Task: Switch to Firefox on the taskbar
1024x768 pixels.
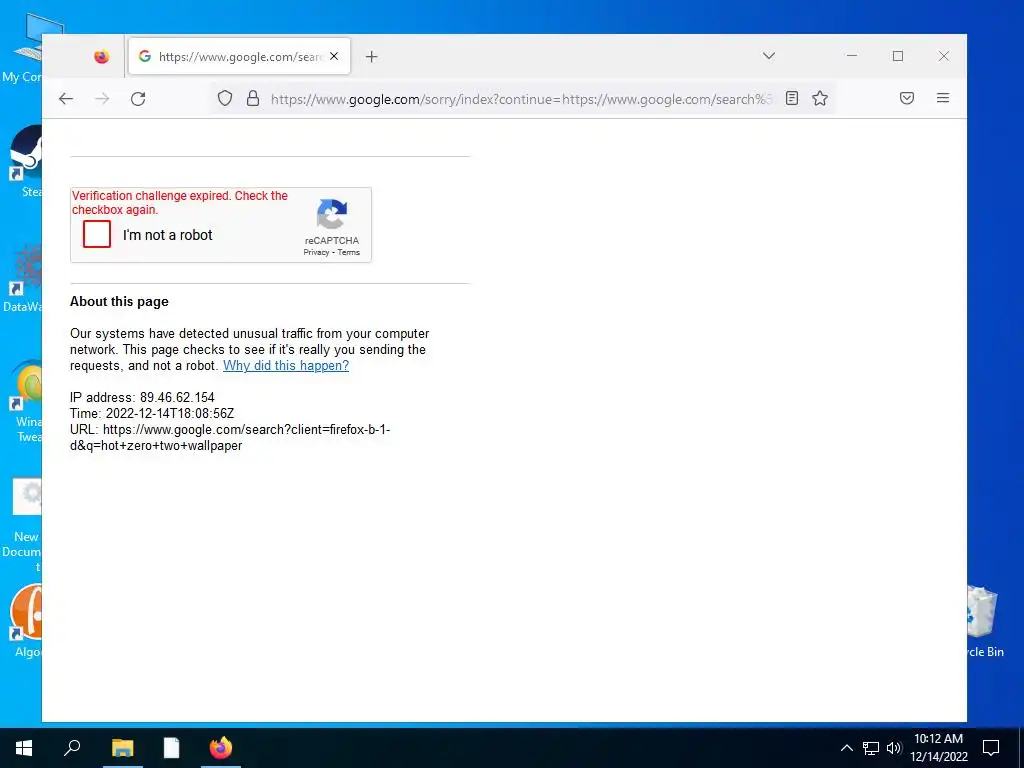Action: click(221, 748)
